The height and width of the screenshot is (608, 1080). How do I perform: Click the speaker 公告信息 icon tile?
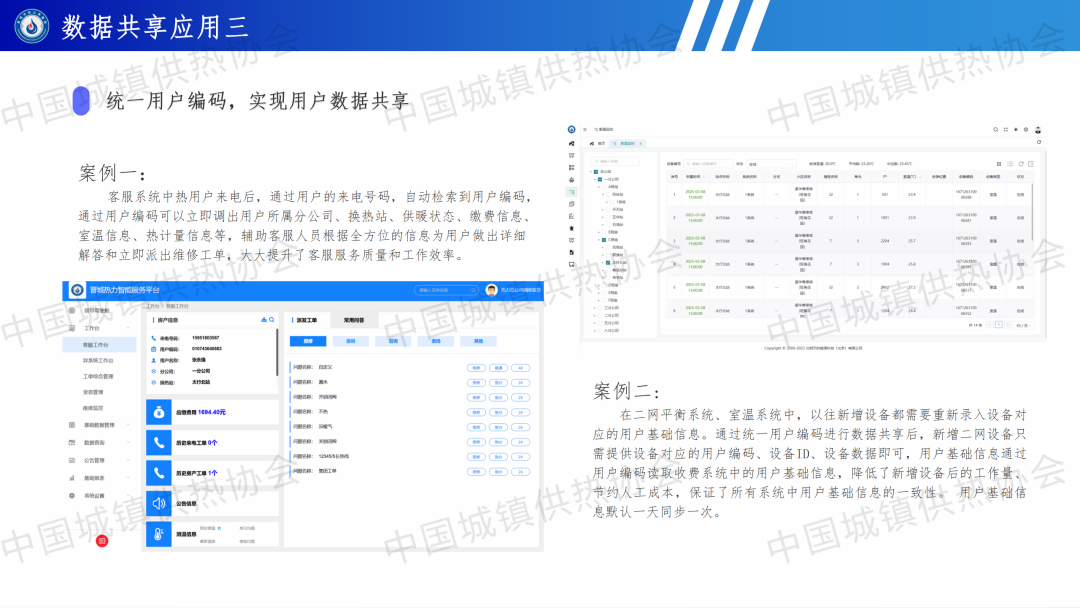158,504
